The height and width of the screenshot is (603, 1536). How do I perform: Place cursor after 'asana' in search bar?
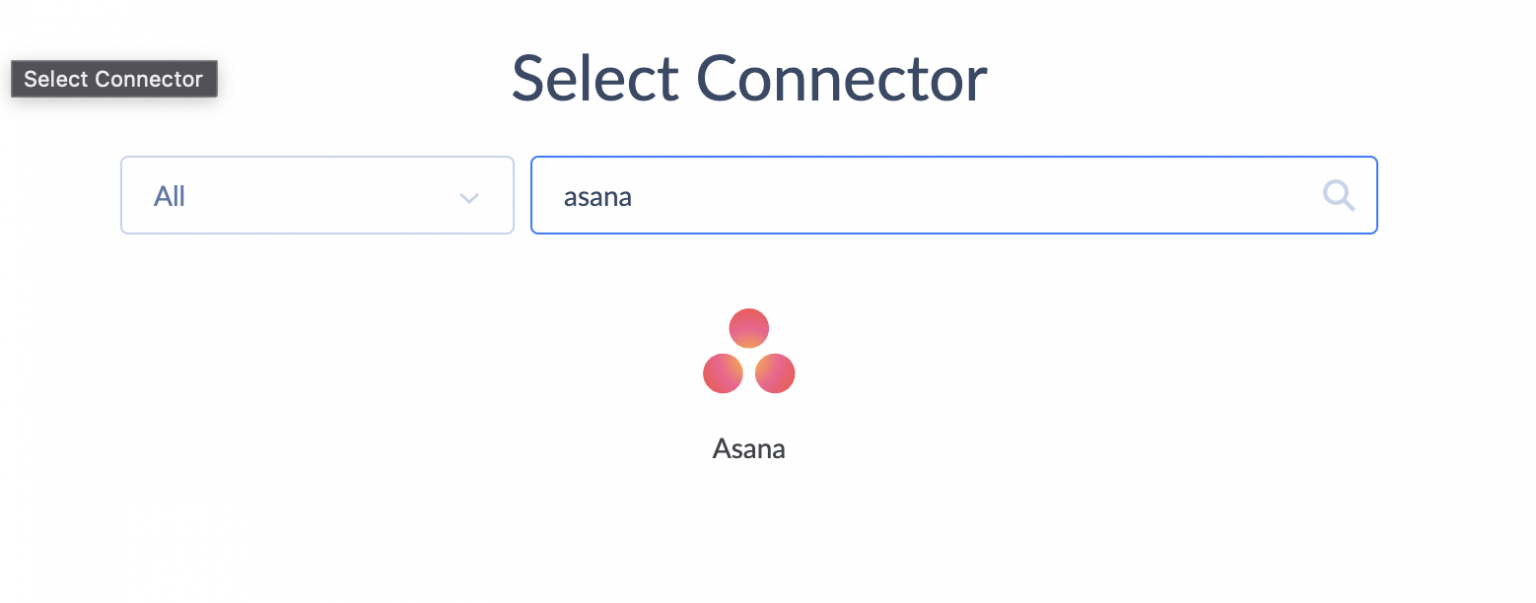635,197
